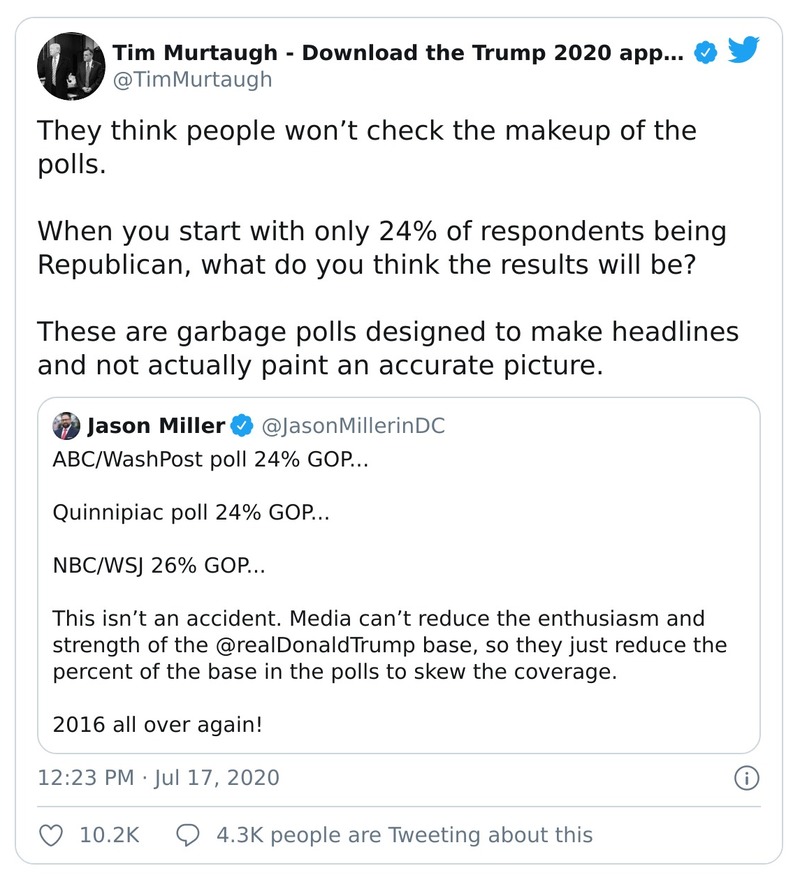Click the reply speech bubble icon
Image resolution: width=800 pixels, height=889 pixels.
187,834
